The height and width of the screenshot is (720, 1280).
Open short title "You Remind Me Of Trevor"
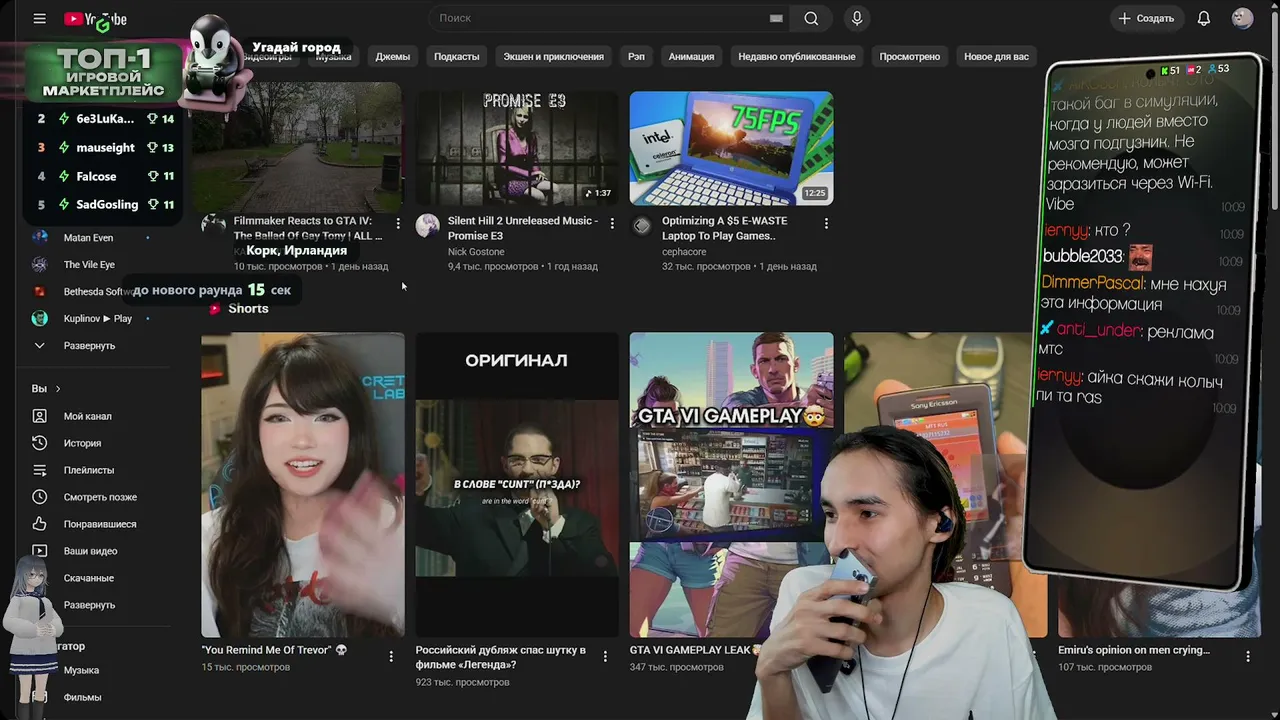(x=275, y=650)
